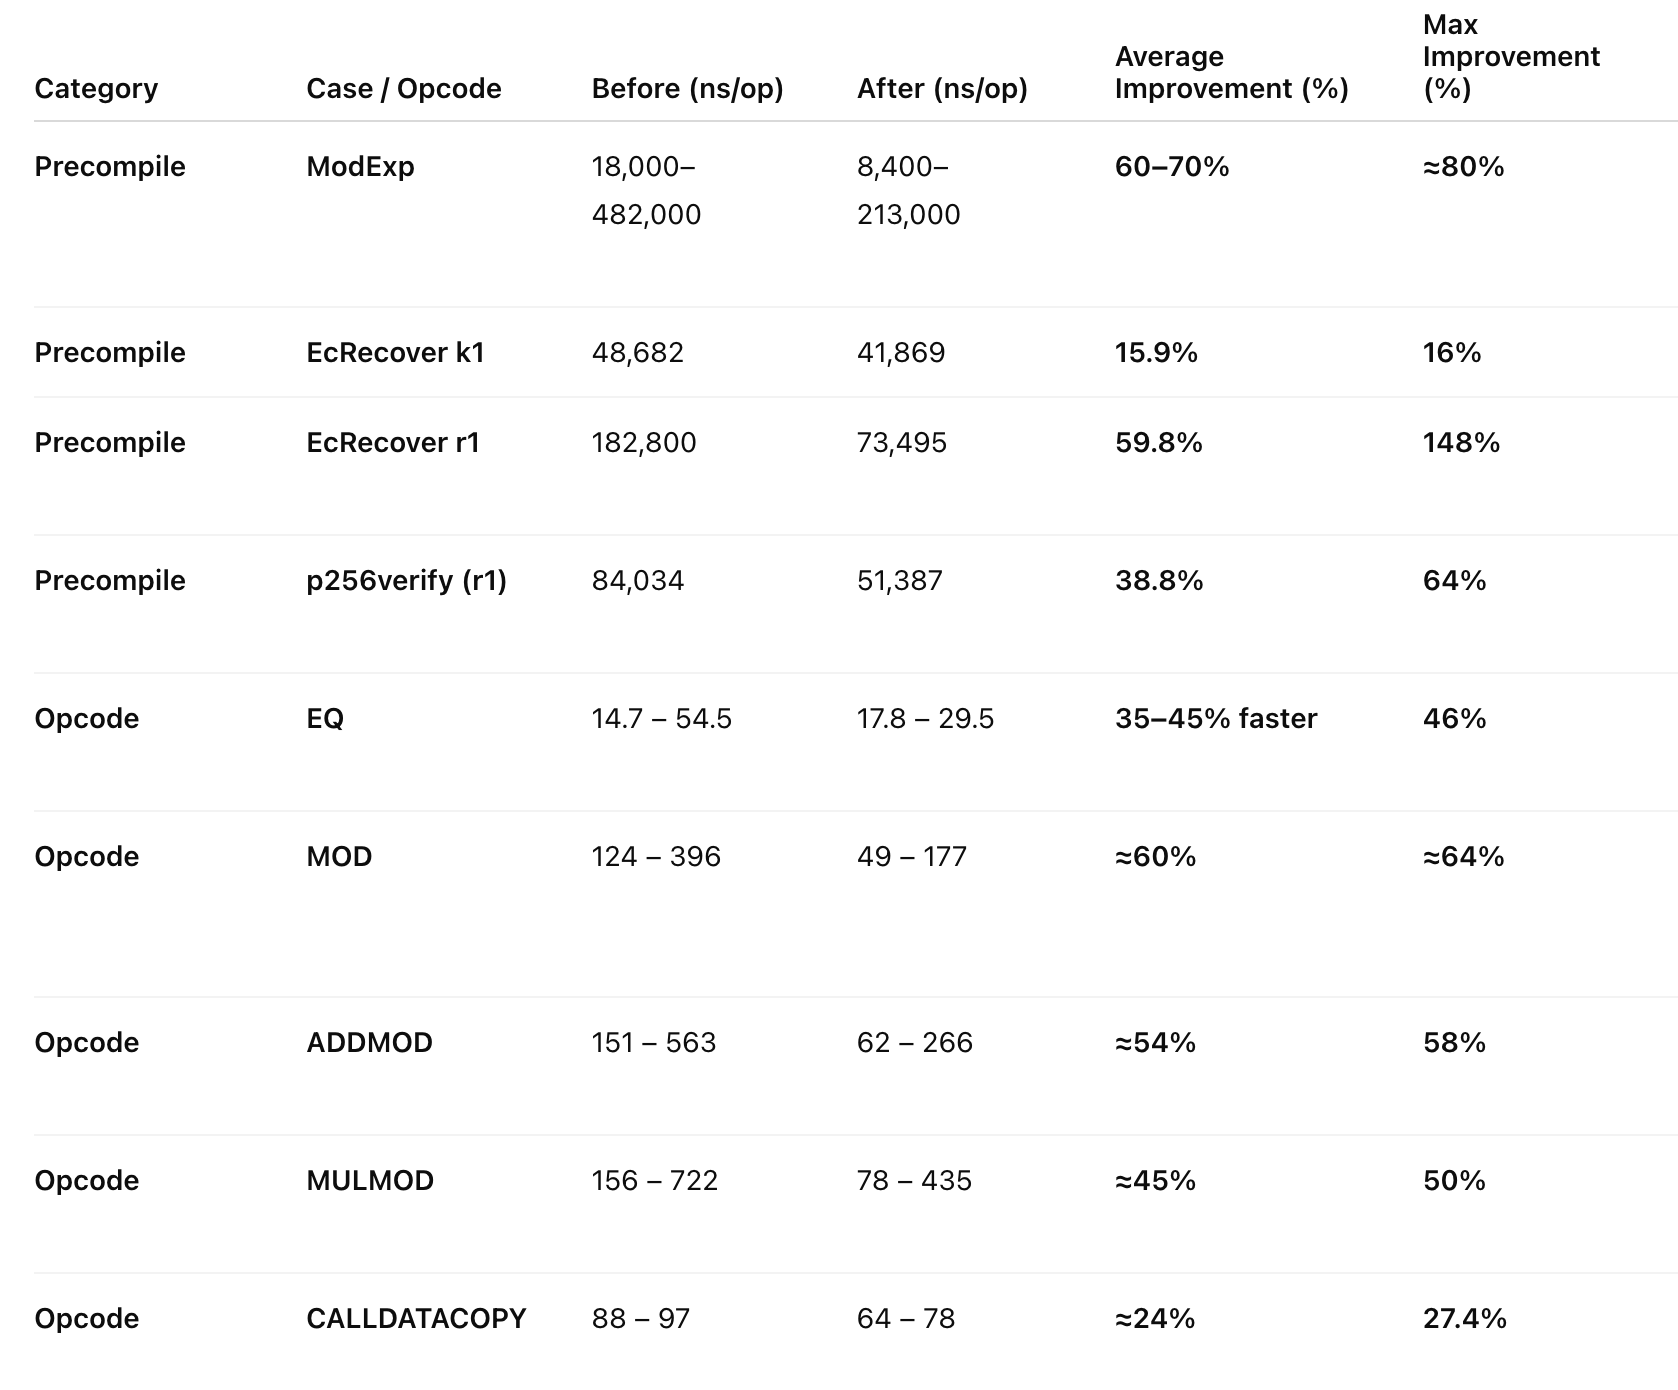Click the After (ns/op) column header

[x=942, y=89]
